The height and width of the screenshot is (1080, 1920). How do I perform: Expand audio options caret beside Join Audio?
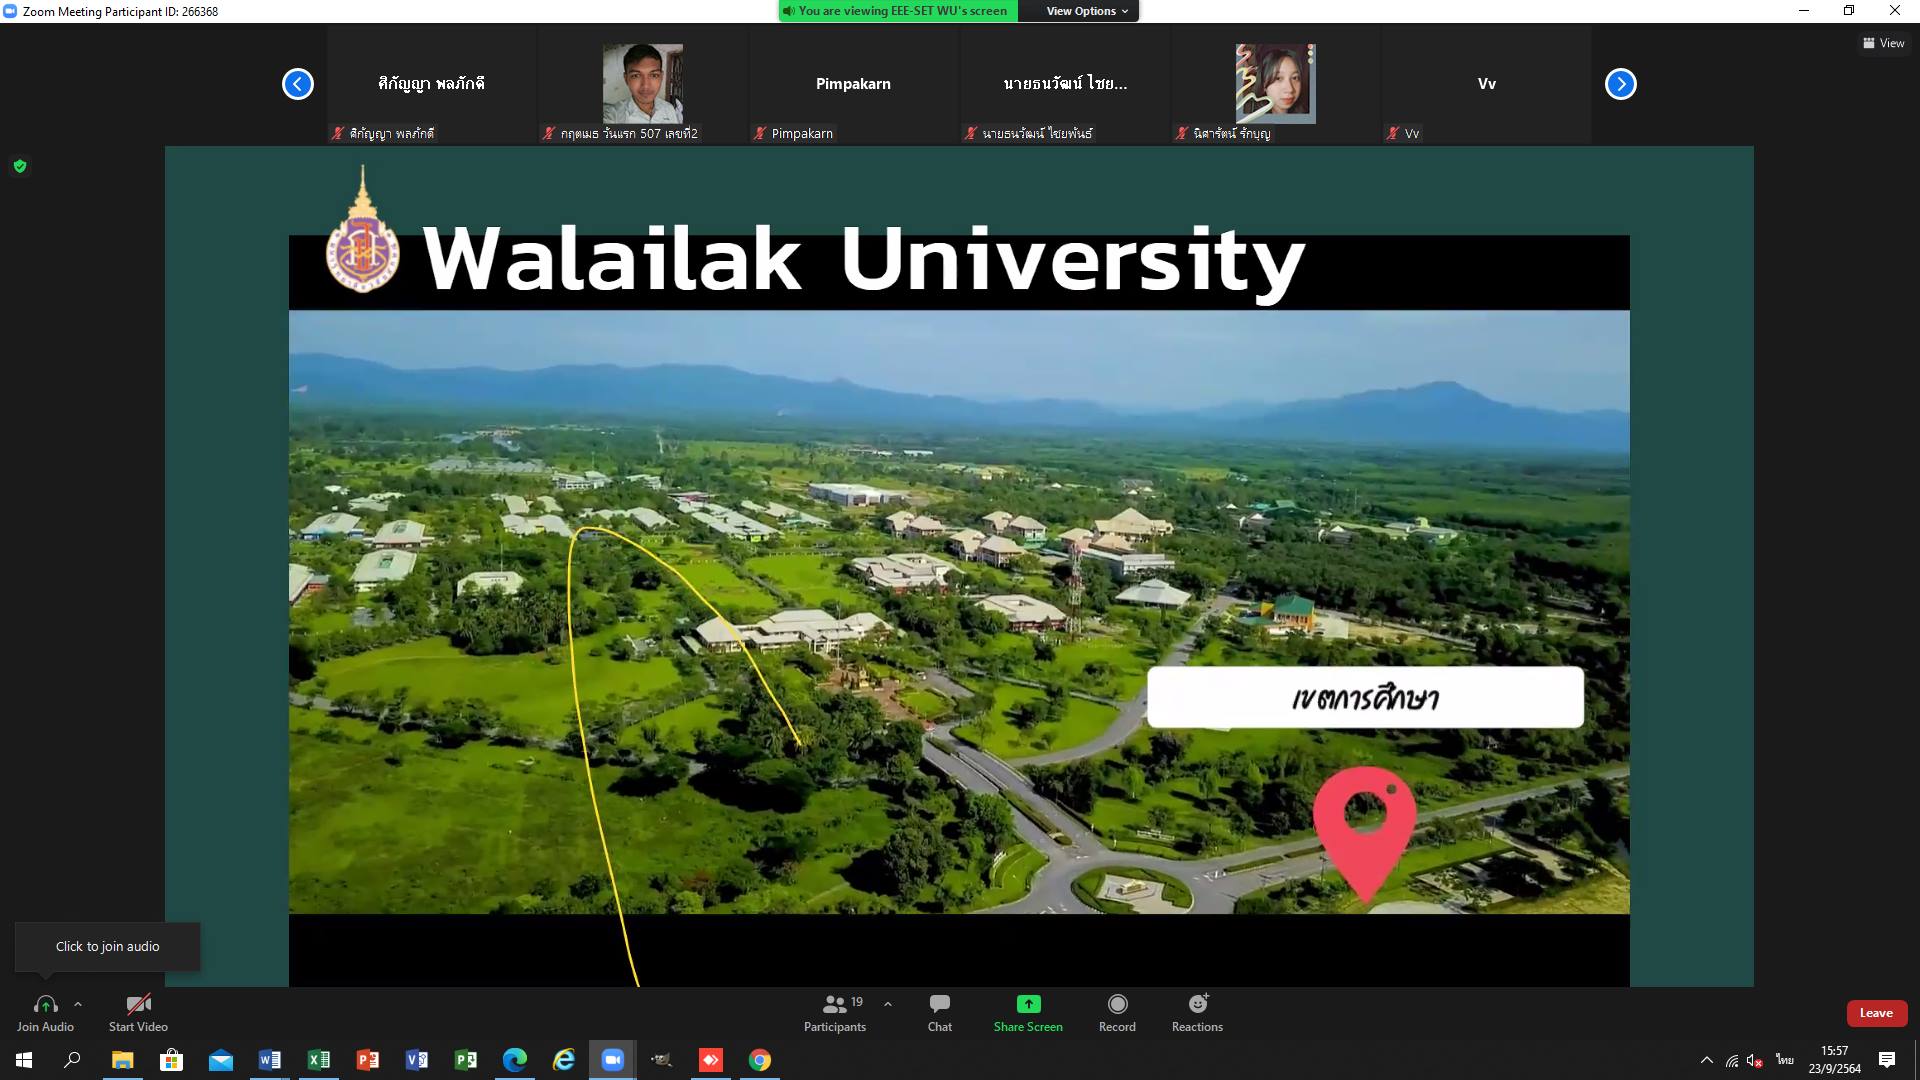[78, 1004]
